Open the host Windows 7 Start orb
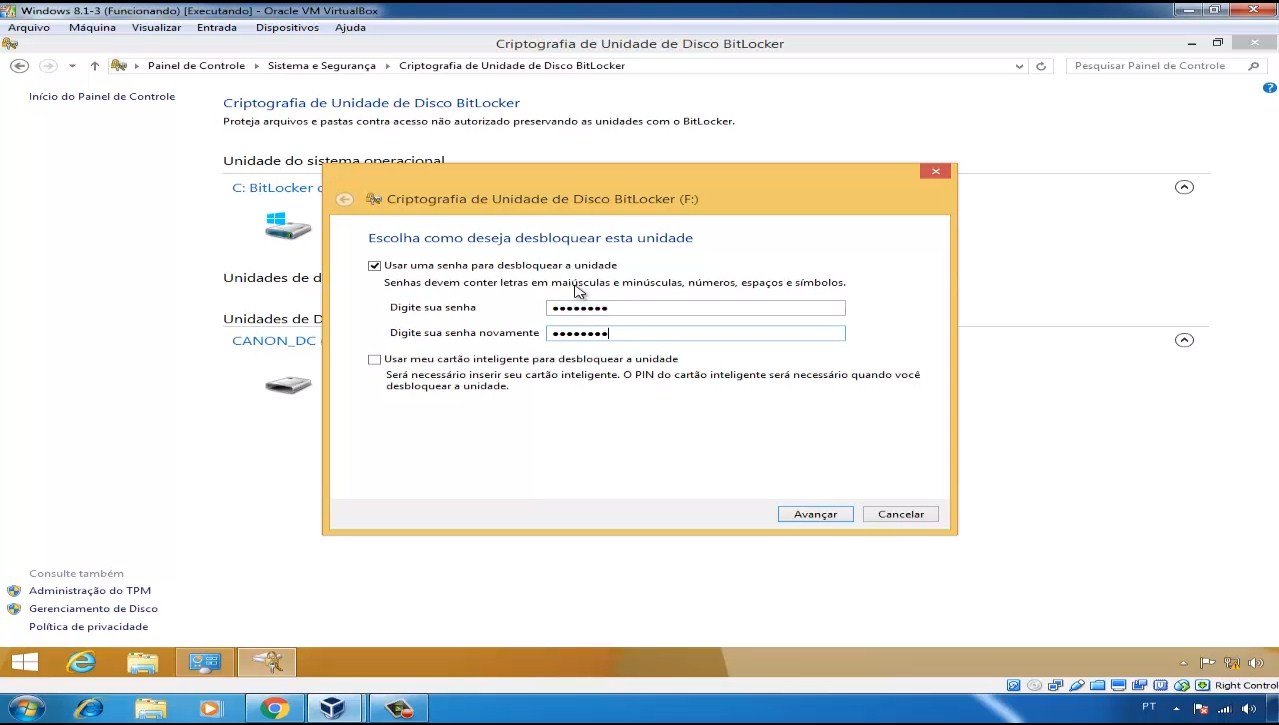The image size is (1279, 725). [26, 708]
